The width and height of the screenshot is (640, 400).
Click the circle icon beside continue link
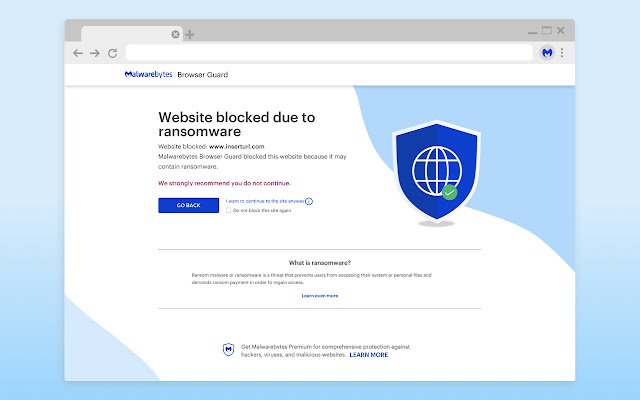point(309,201)
